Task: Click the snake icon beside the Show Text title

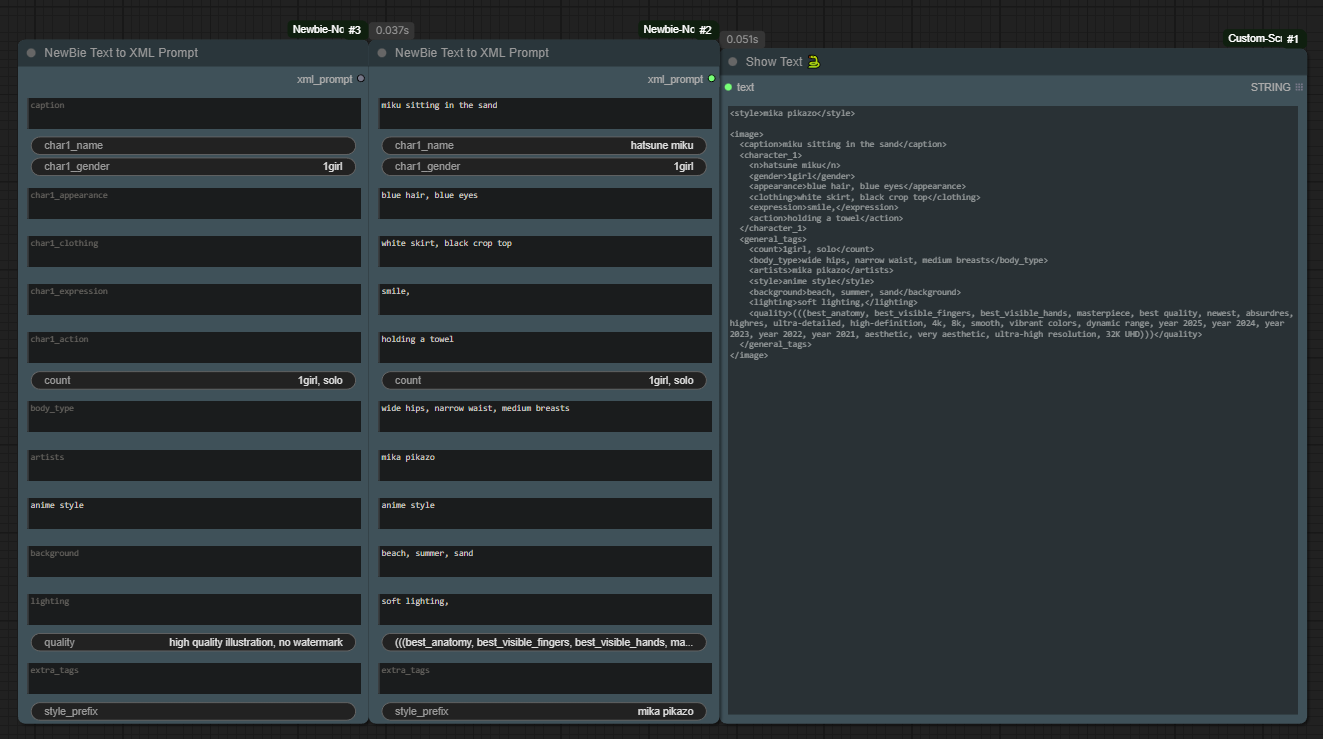Action: point(814,62)
